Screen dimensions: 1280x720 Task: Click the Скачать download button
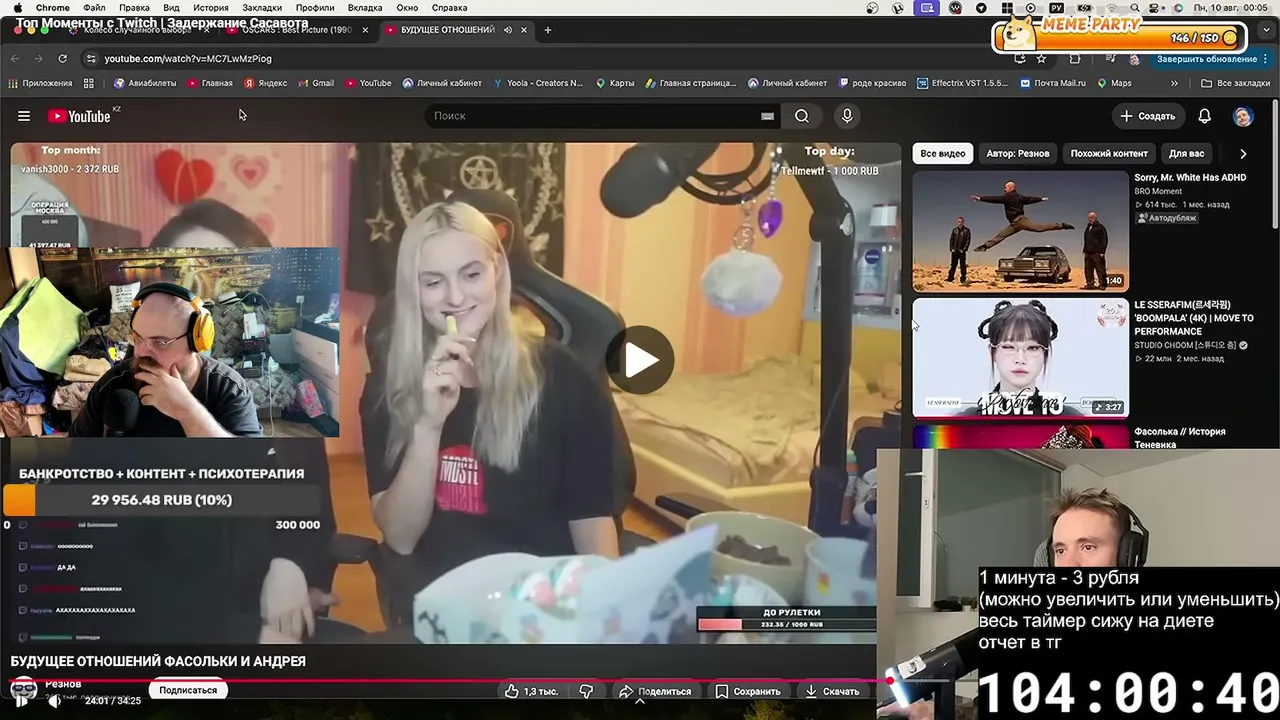832,691
